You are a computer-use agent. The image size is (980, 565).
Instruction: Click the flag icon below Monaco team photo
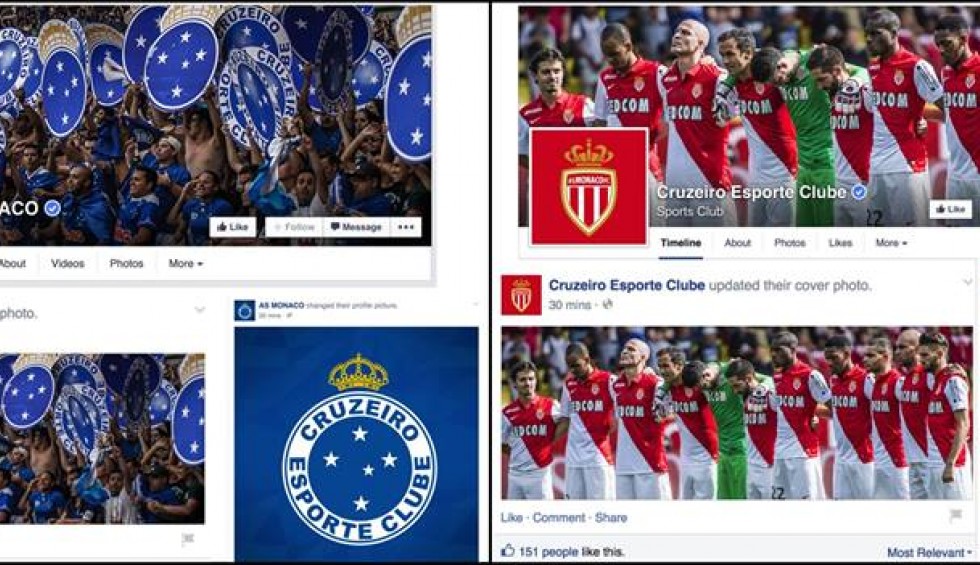point(956,516)
